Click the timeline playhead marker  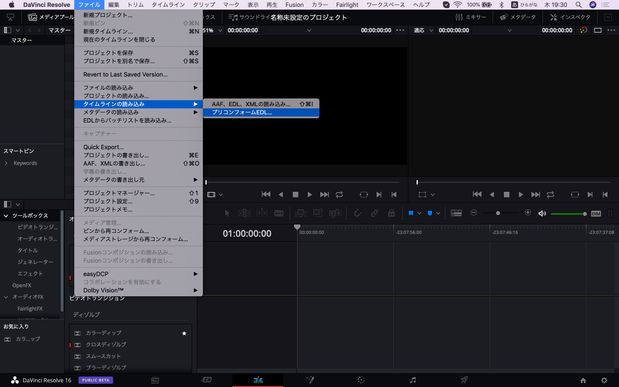(x=297, y=227)
